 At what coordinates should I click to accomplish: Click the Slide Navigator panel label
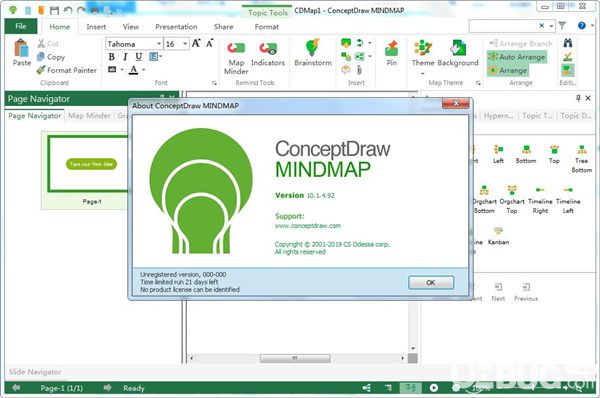[35, 372]
